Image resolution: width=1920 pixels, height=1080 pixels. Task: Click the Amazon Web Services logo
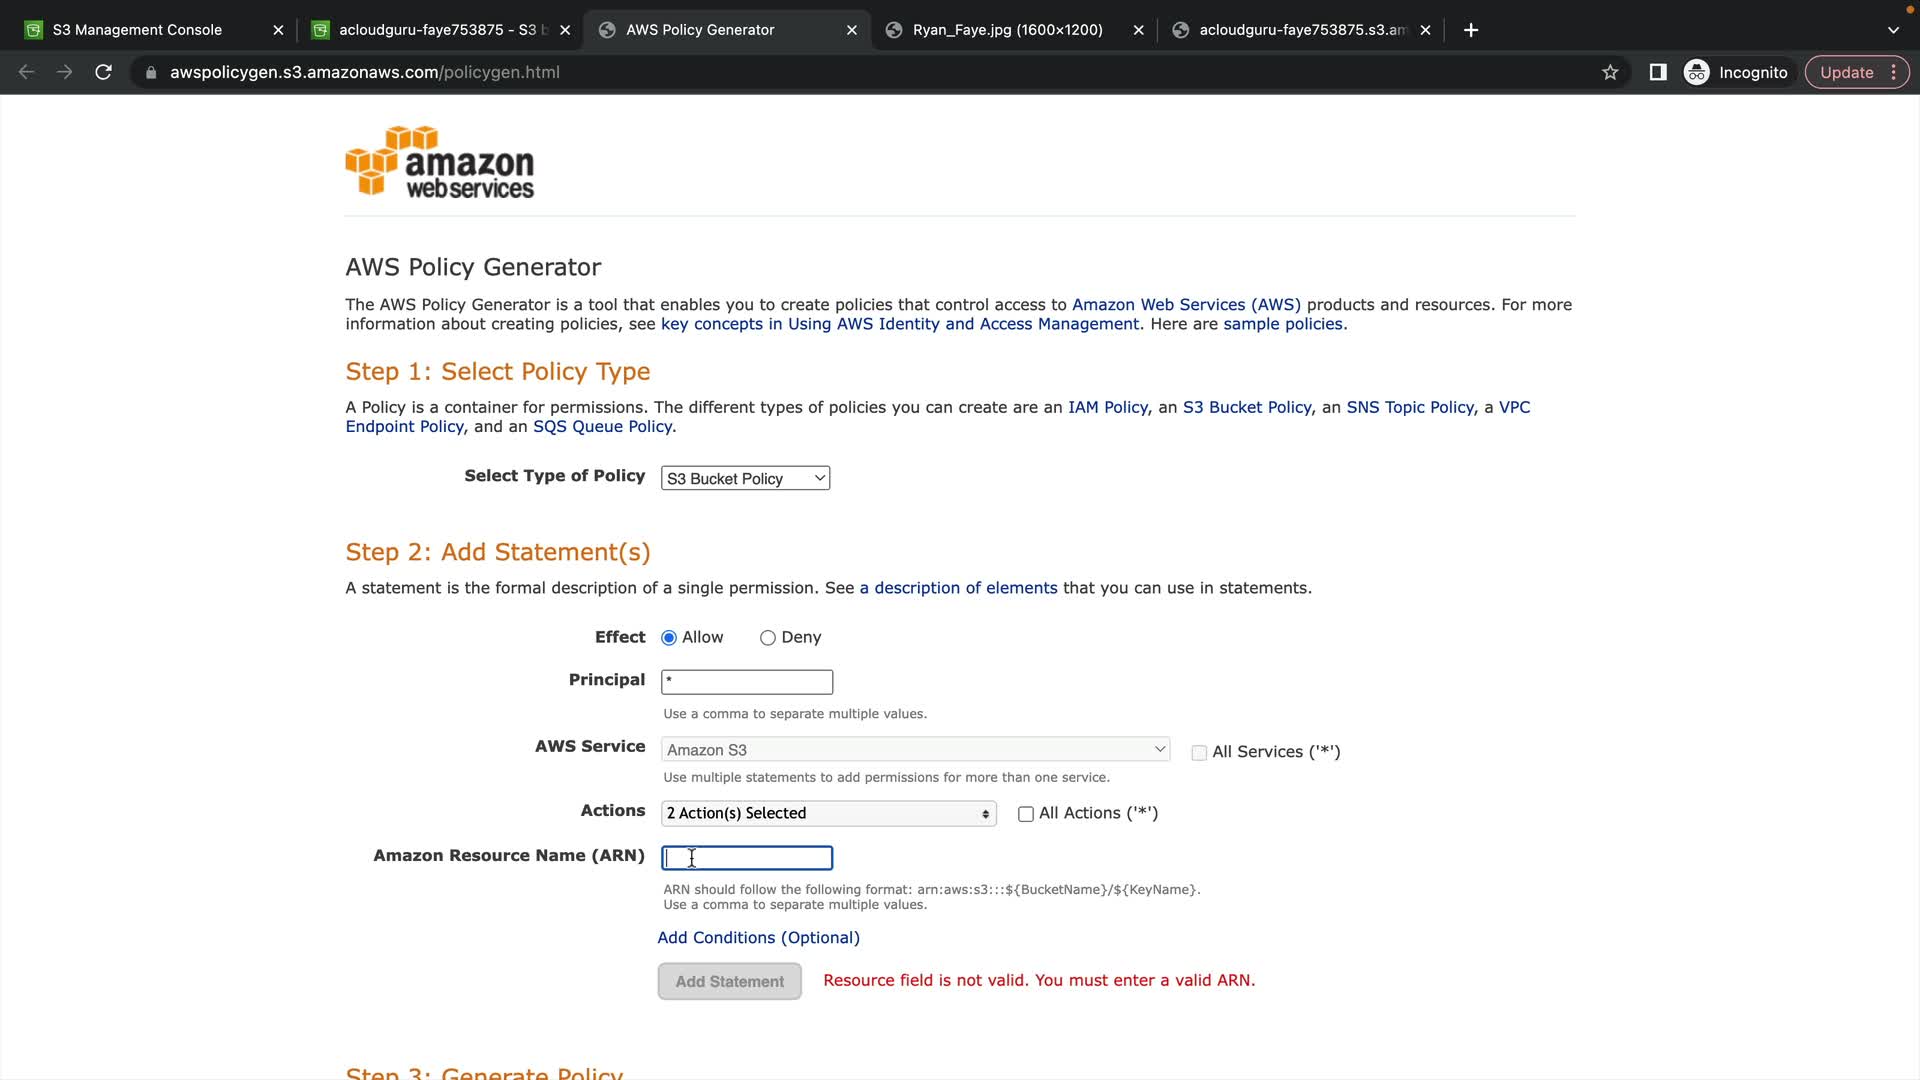(440, 162)
